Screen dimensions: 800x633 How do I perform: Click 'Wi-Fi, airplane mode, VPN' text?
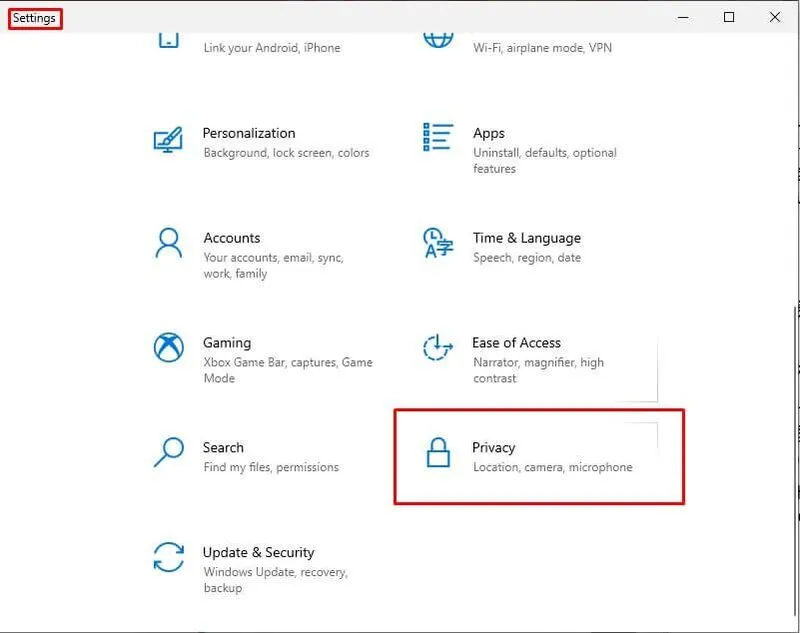542,48
